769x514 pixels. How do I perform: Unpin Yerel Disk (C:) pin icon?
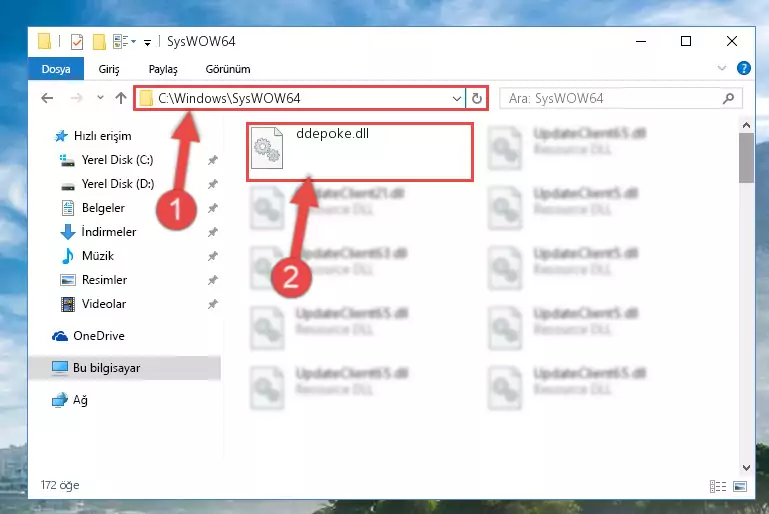pyautogui.click(x=212, y=160)
